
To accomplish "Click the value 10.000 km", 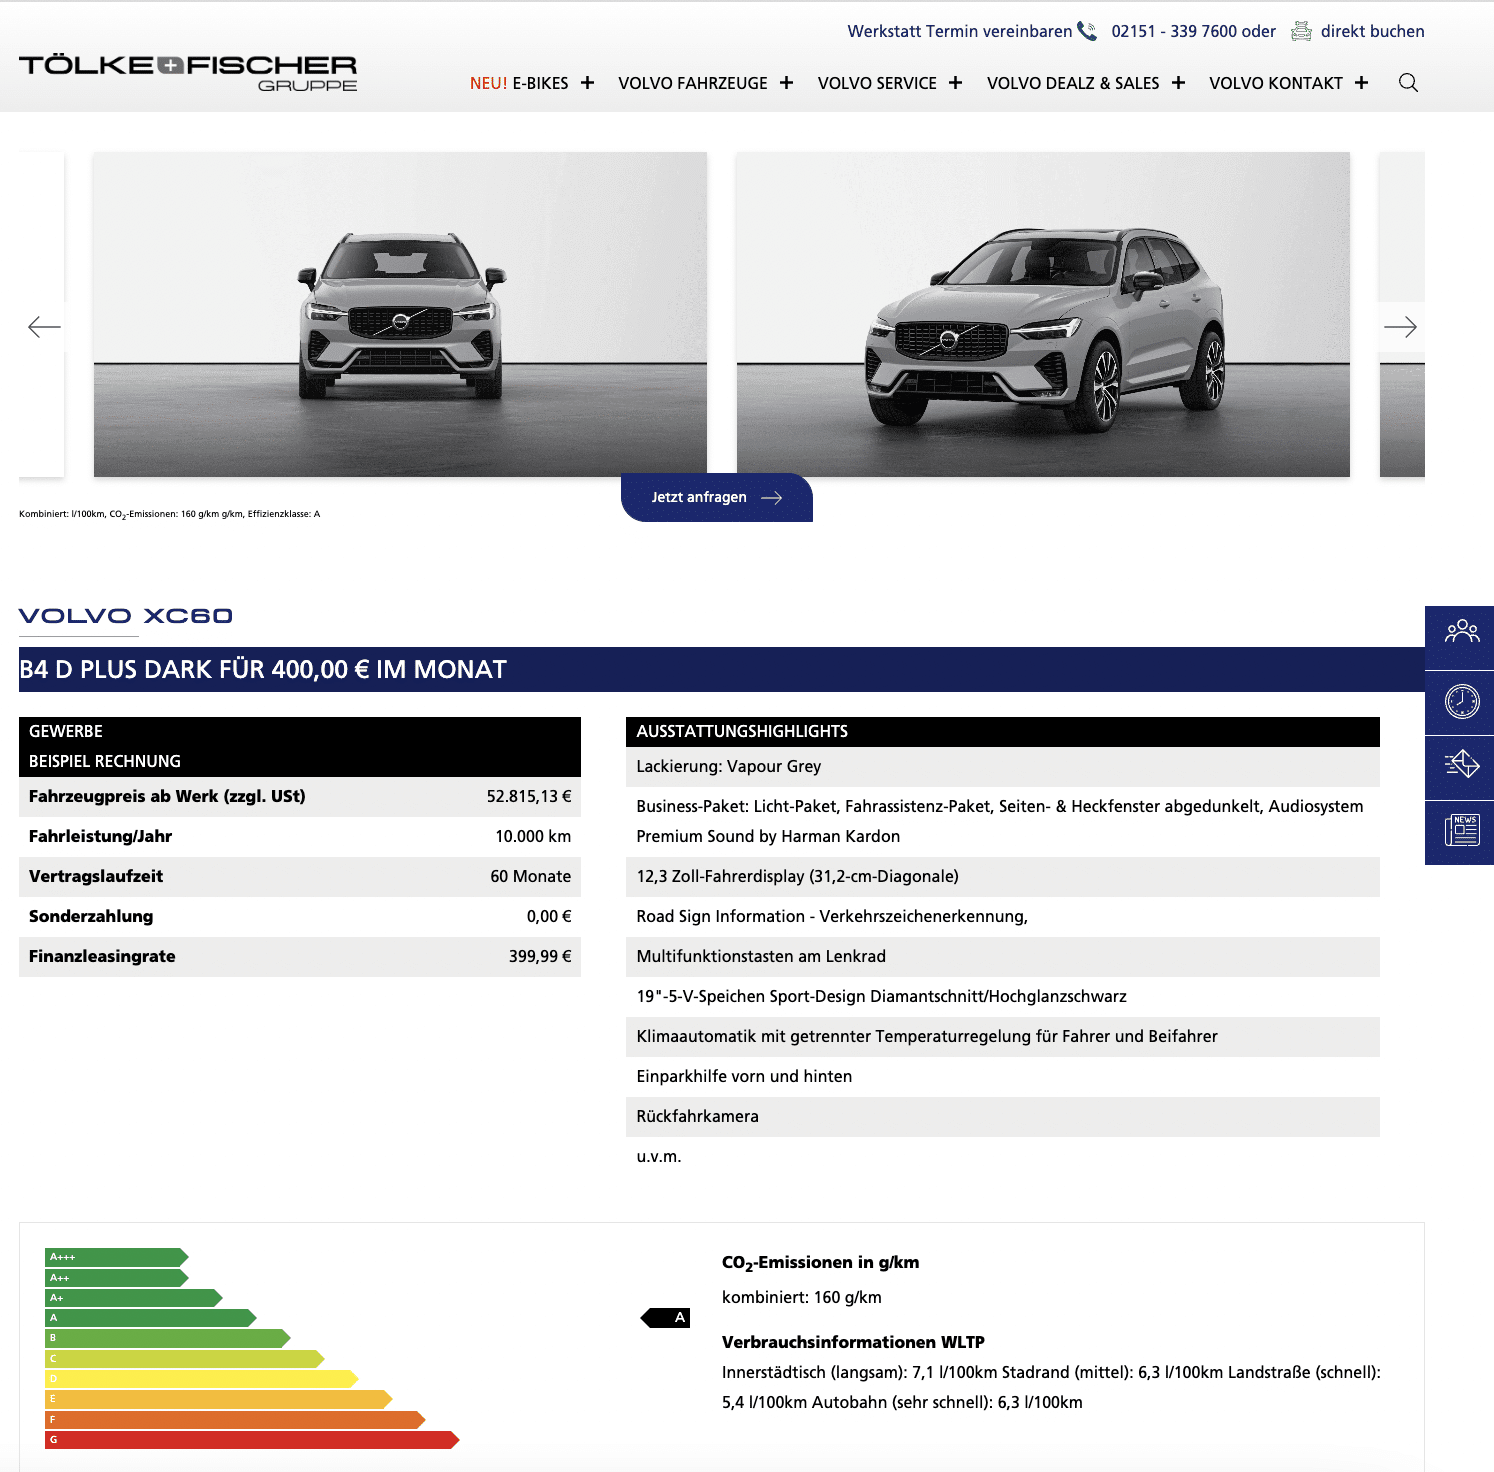I will click(533, 836).
